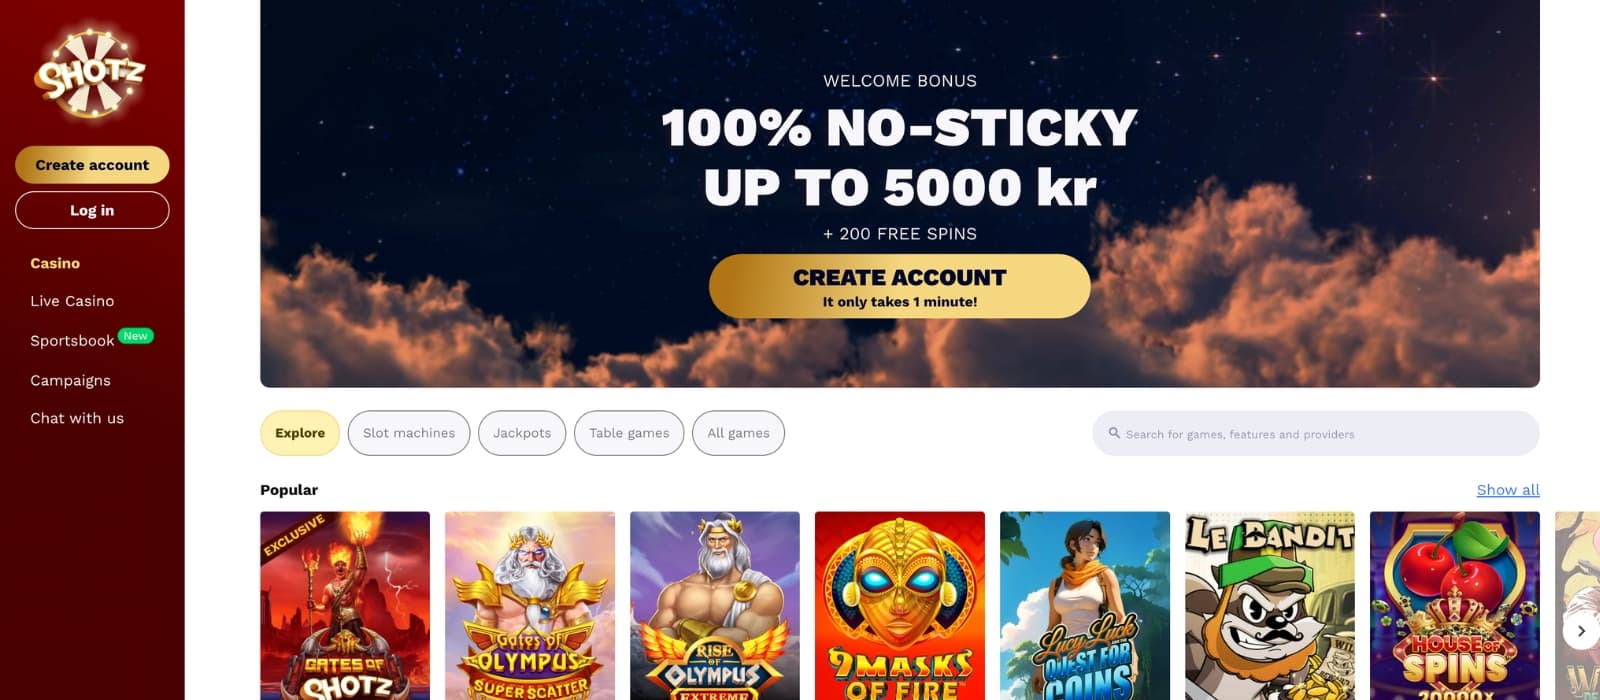
Task: Click Show all popular games link
Action: 1508,490
